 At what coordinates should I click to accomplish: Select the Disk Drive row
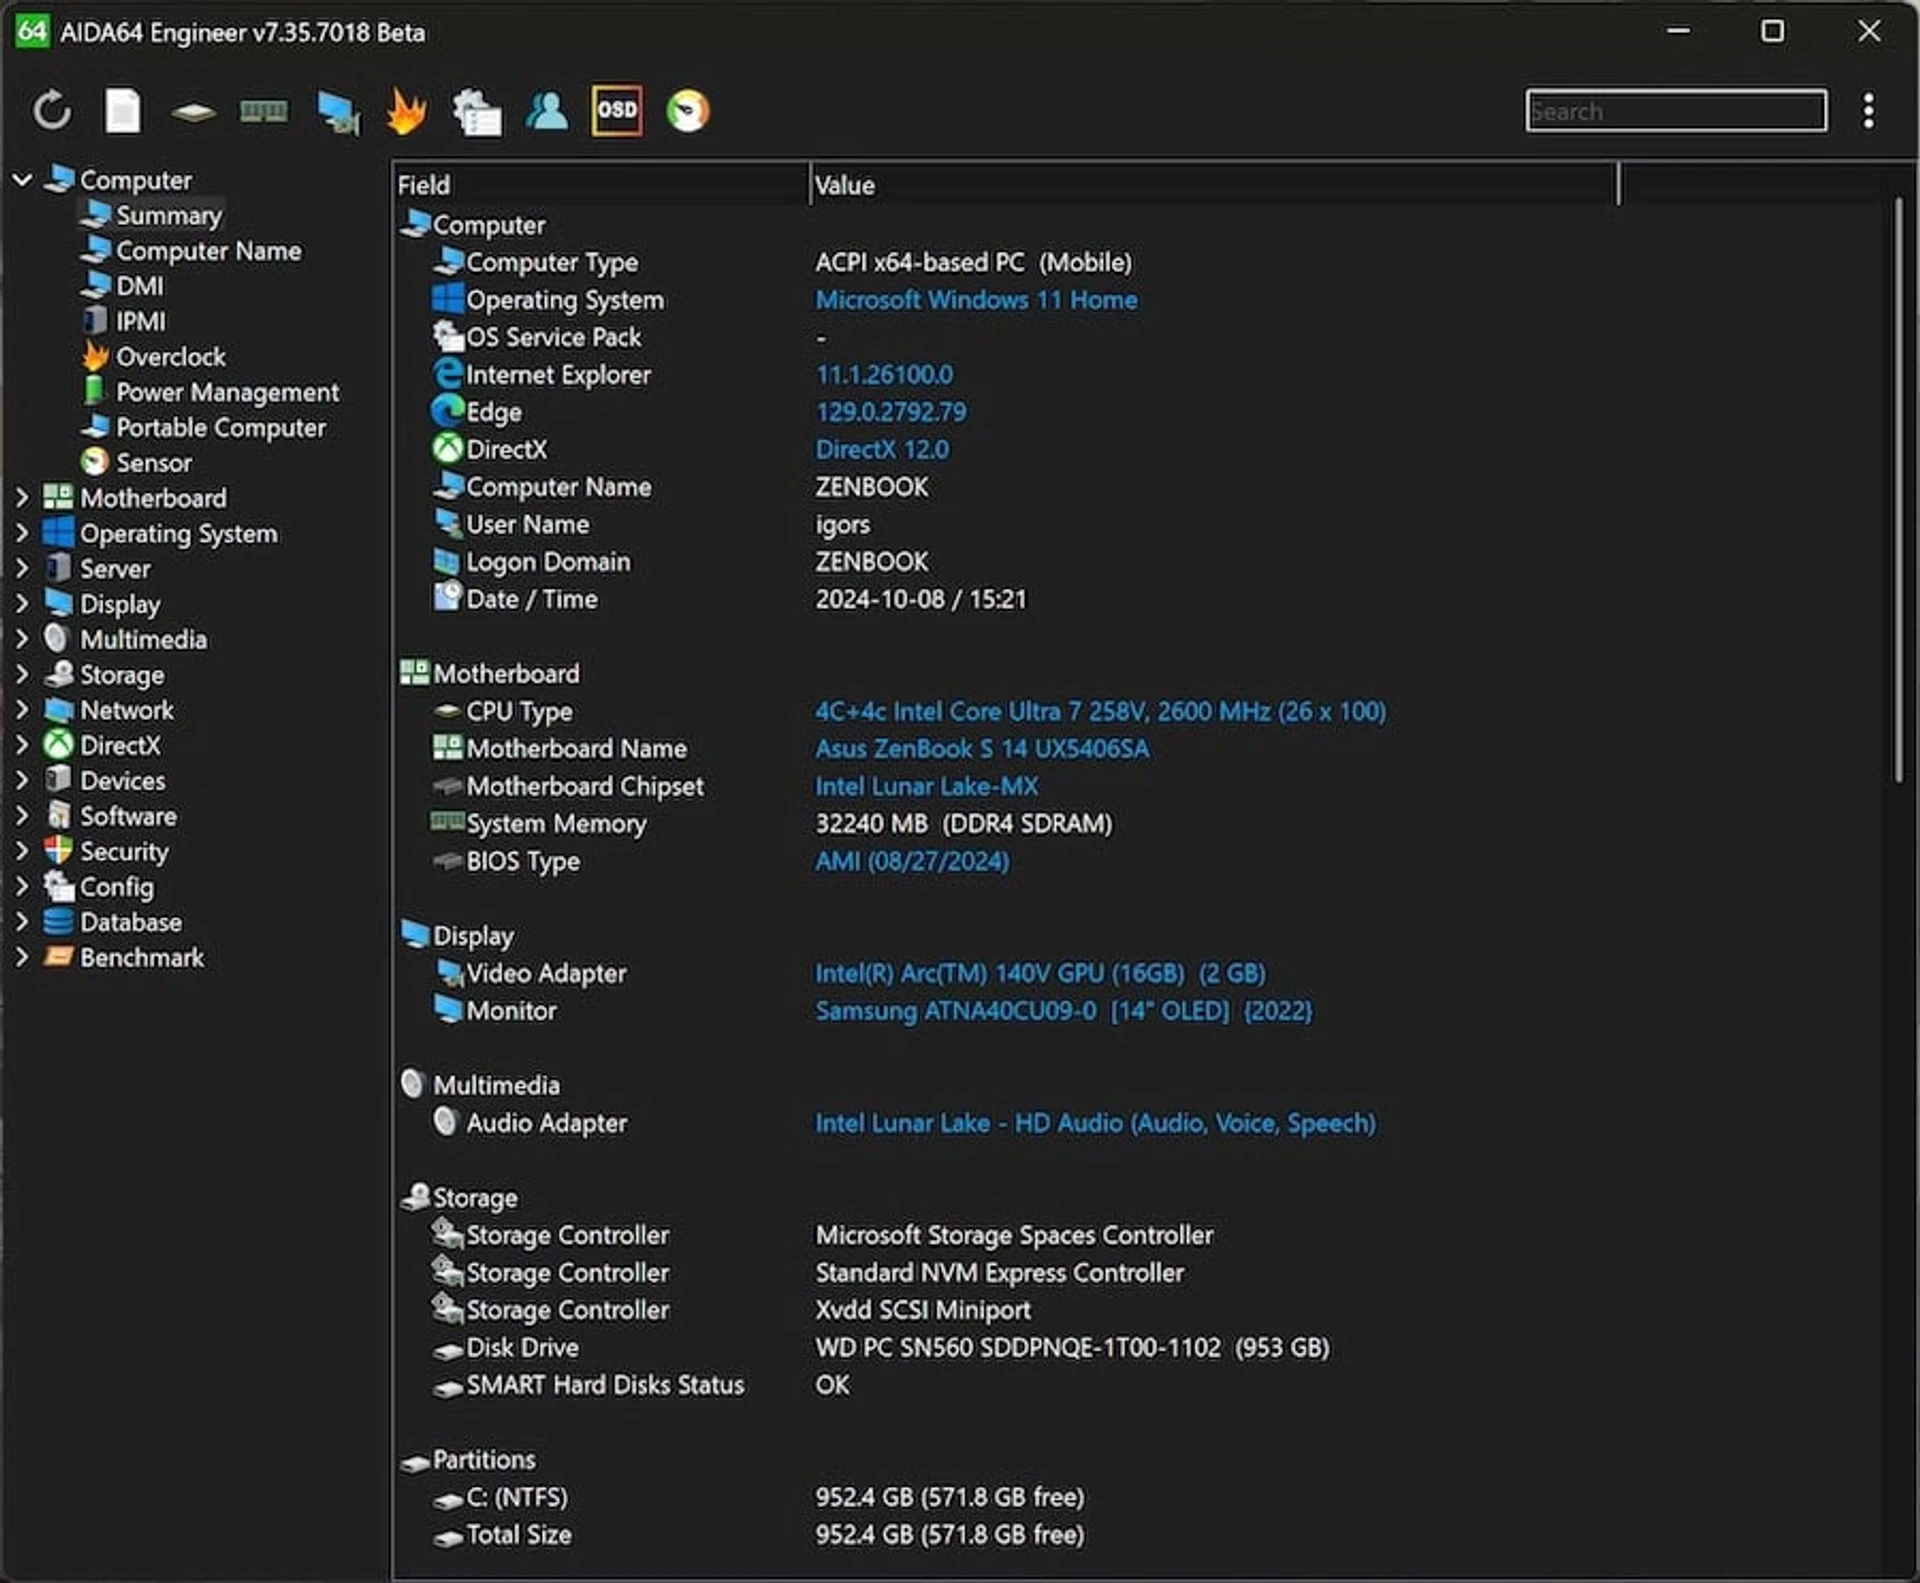point(1140,1348)
